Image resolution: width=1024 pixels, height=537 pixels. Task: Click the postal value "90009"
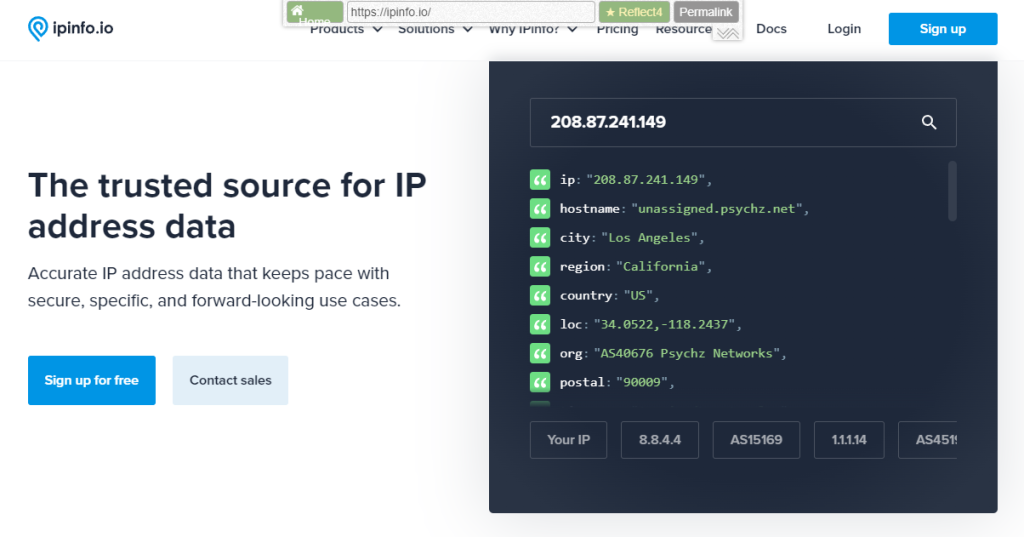pyautogui.click(x=641, y=382)
